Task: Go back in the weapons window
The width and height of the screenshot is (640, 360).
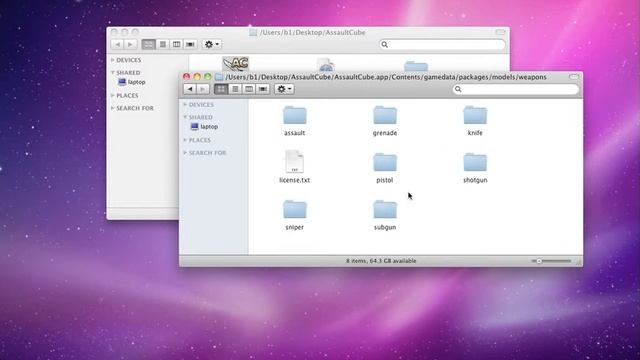Action: pos(190,89)
